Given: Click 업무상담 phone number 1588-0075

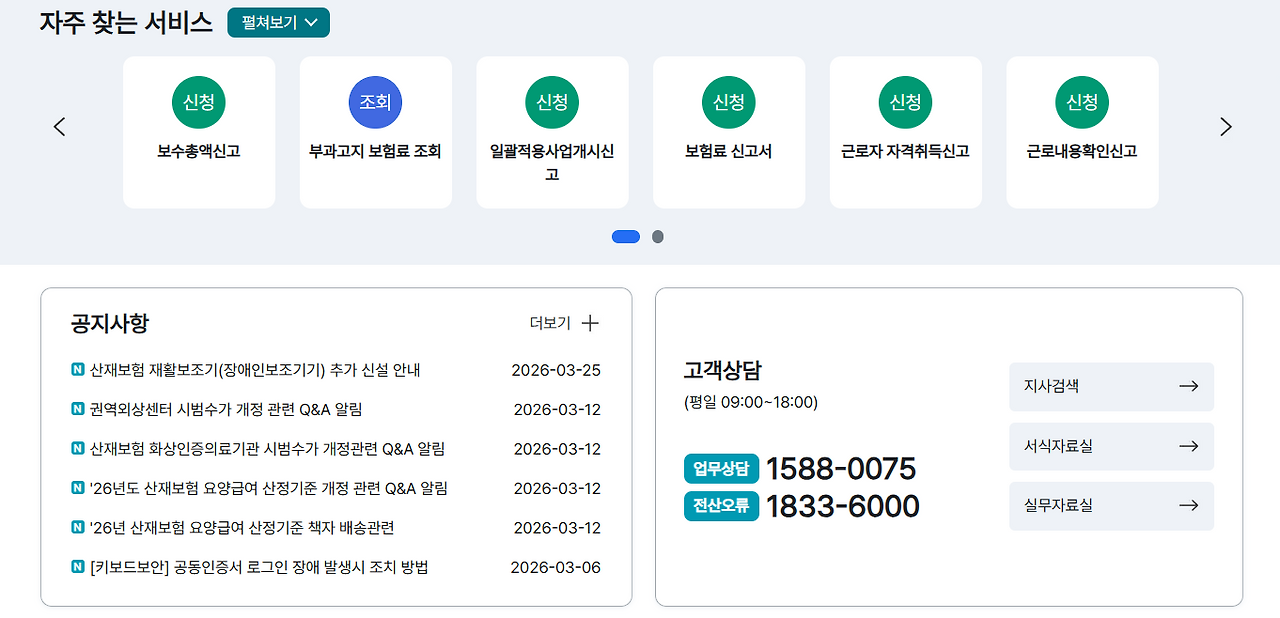Looking at the screenshot, I should coord(840,468).
